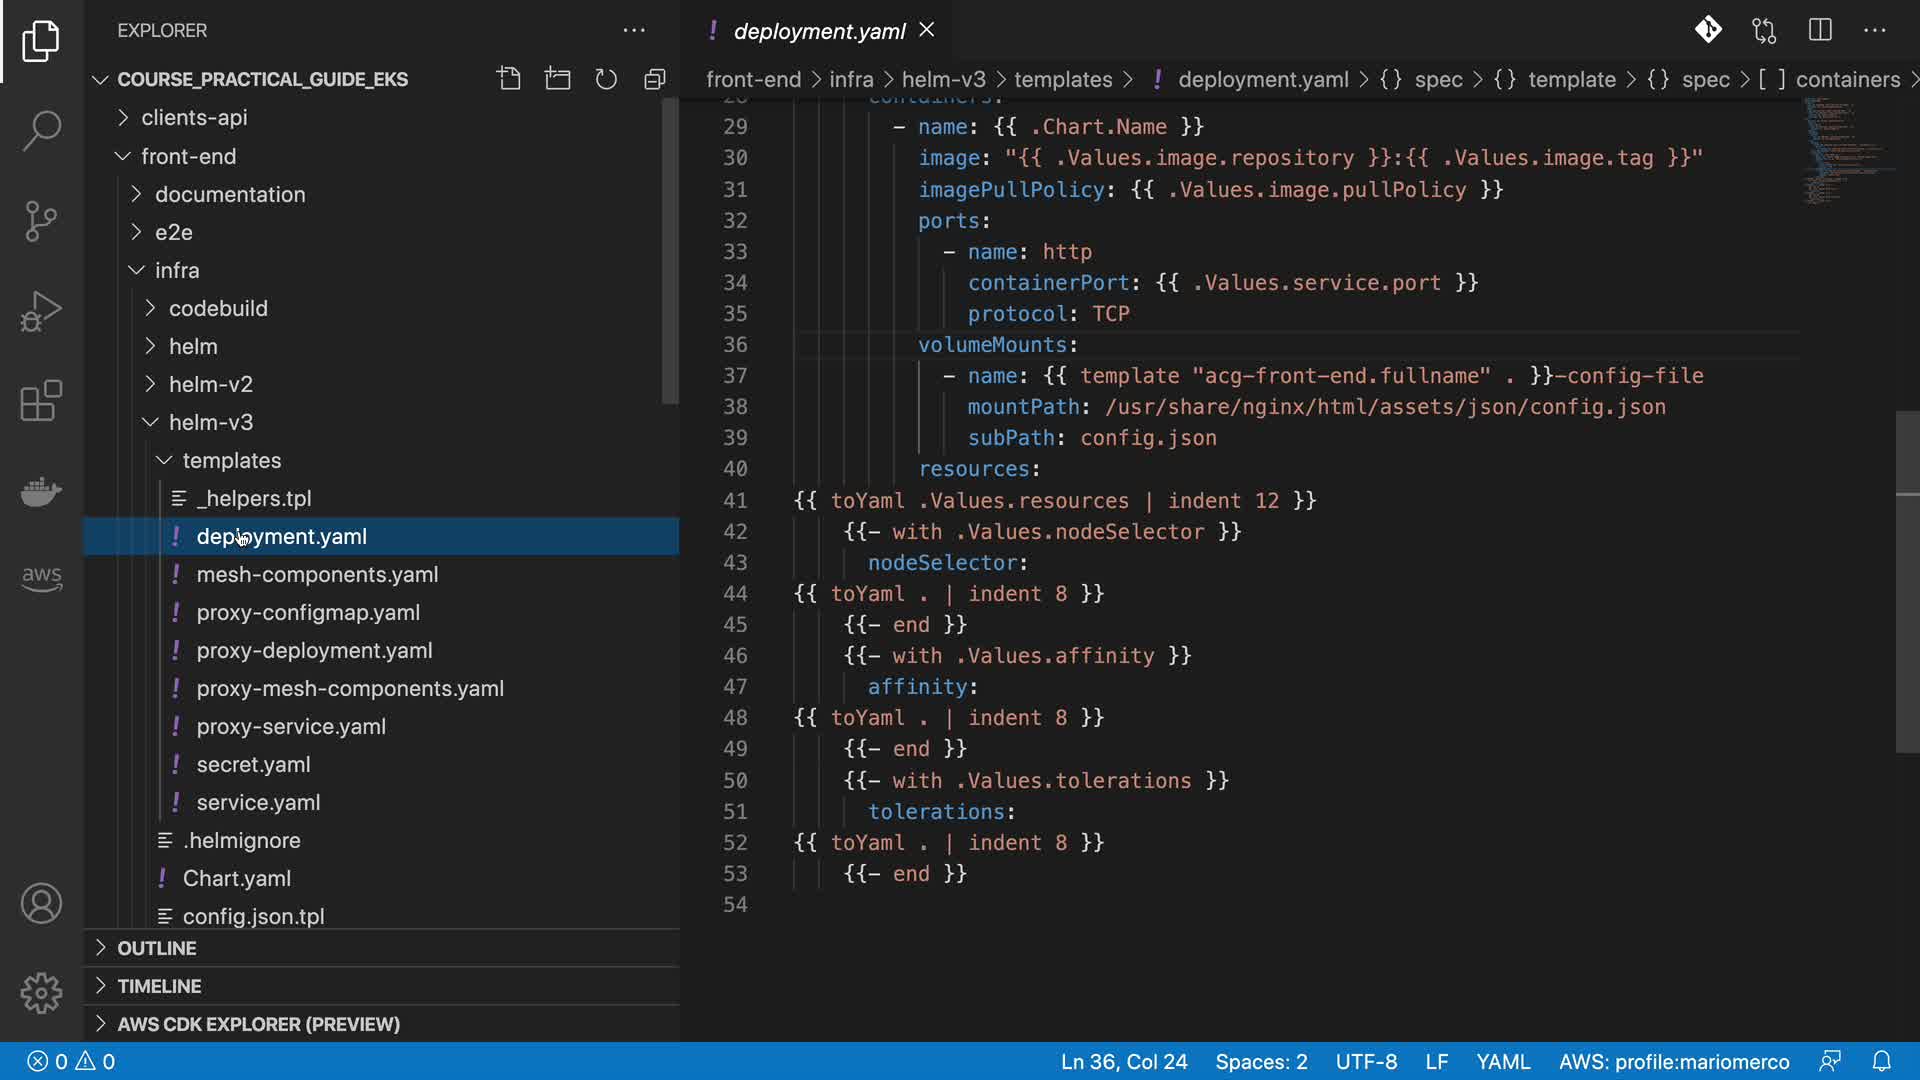This screenshot has height=1080, width=1920.
Task: Collapse the helm-v3 folder
Action: [210, 422]
